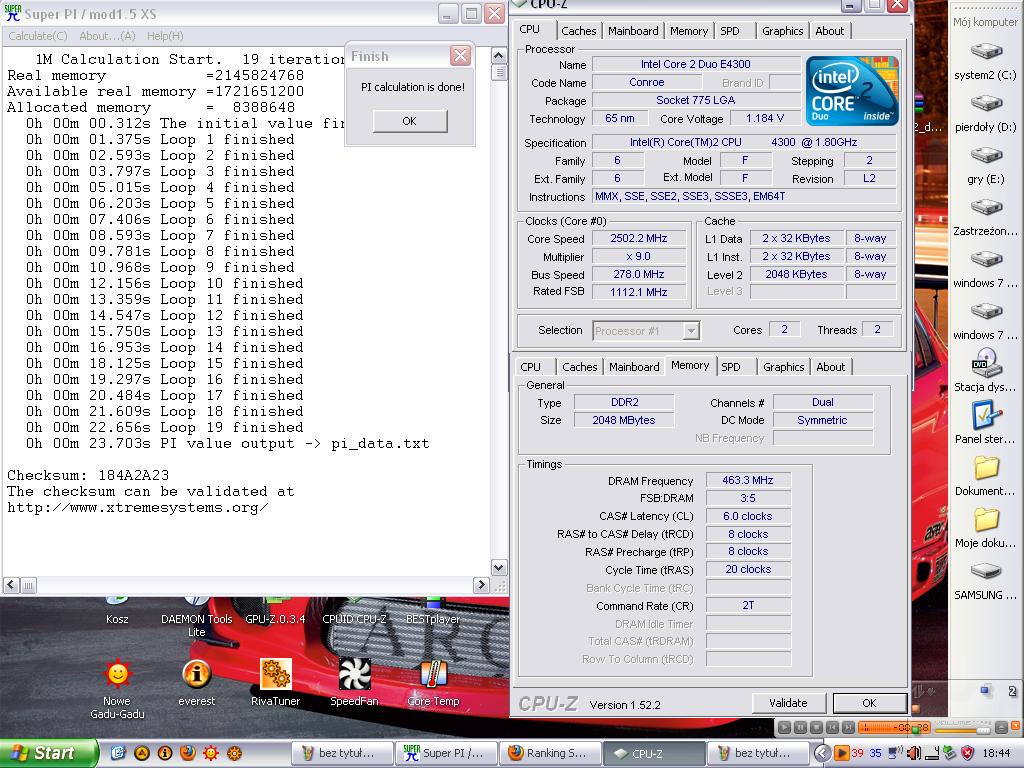1024x768 pixels.
Task: Click the OK button in CPU-Z
Action: point(869,703)
